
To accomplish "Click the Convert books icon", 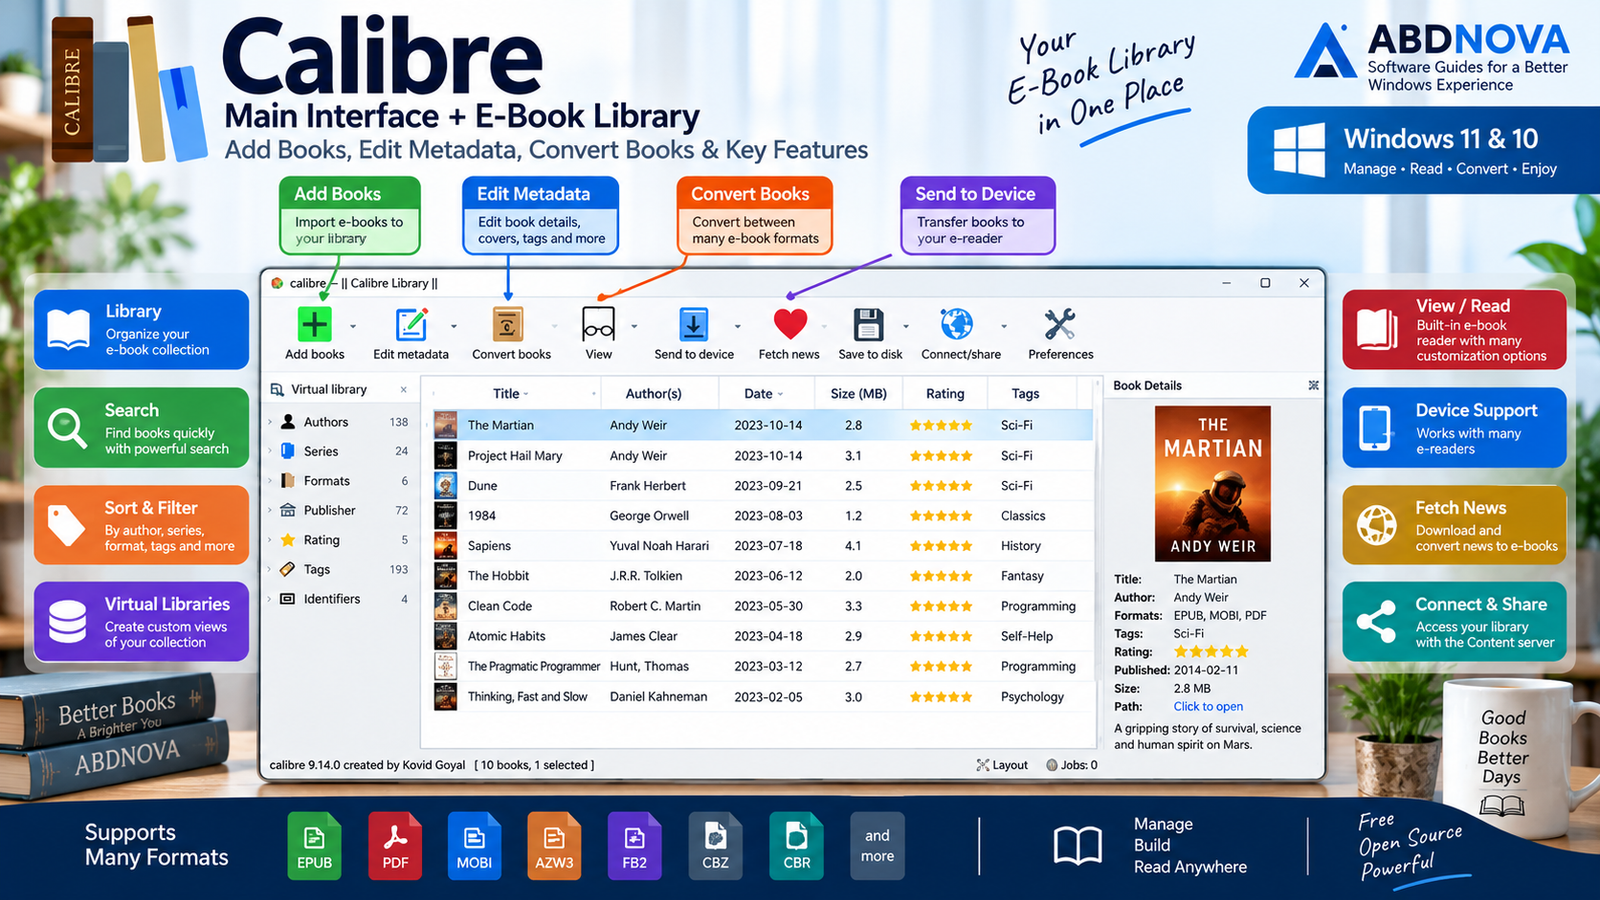I will [508, 324].
